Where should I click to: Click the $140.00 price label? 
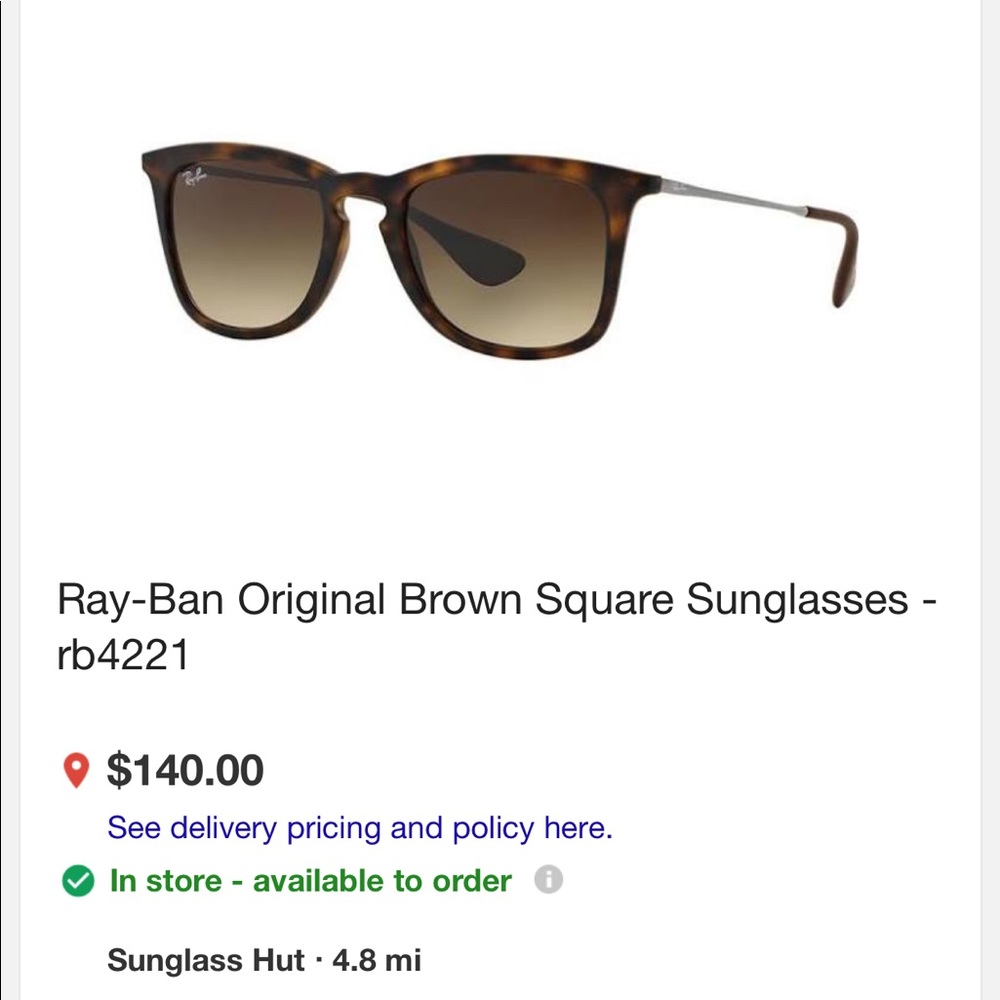(x=186, y=770)
